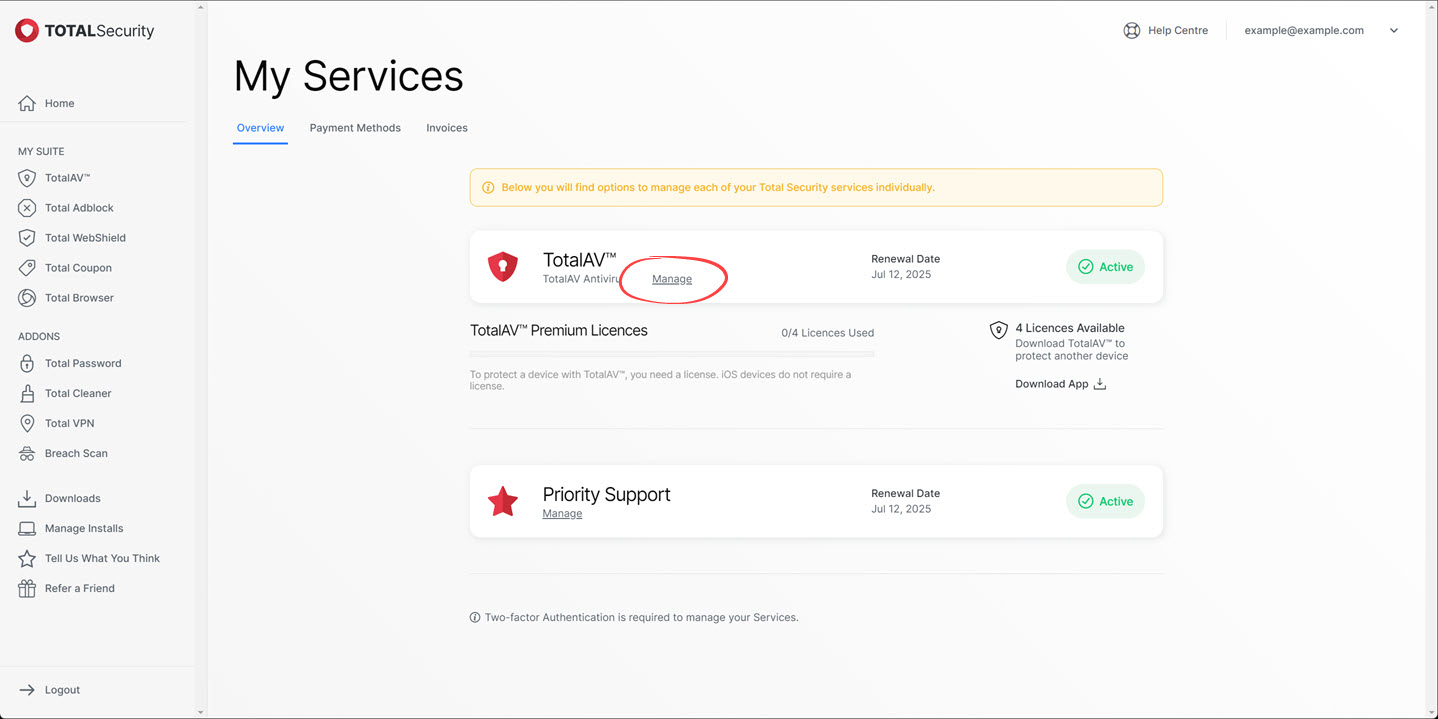Click the Help Centre link
1438x719 pixels.
click(x=1178, y=31)
